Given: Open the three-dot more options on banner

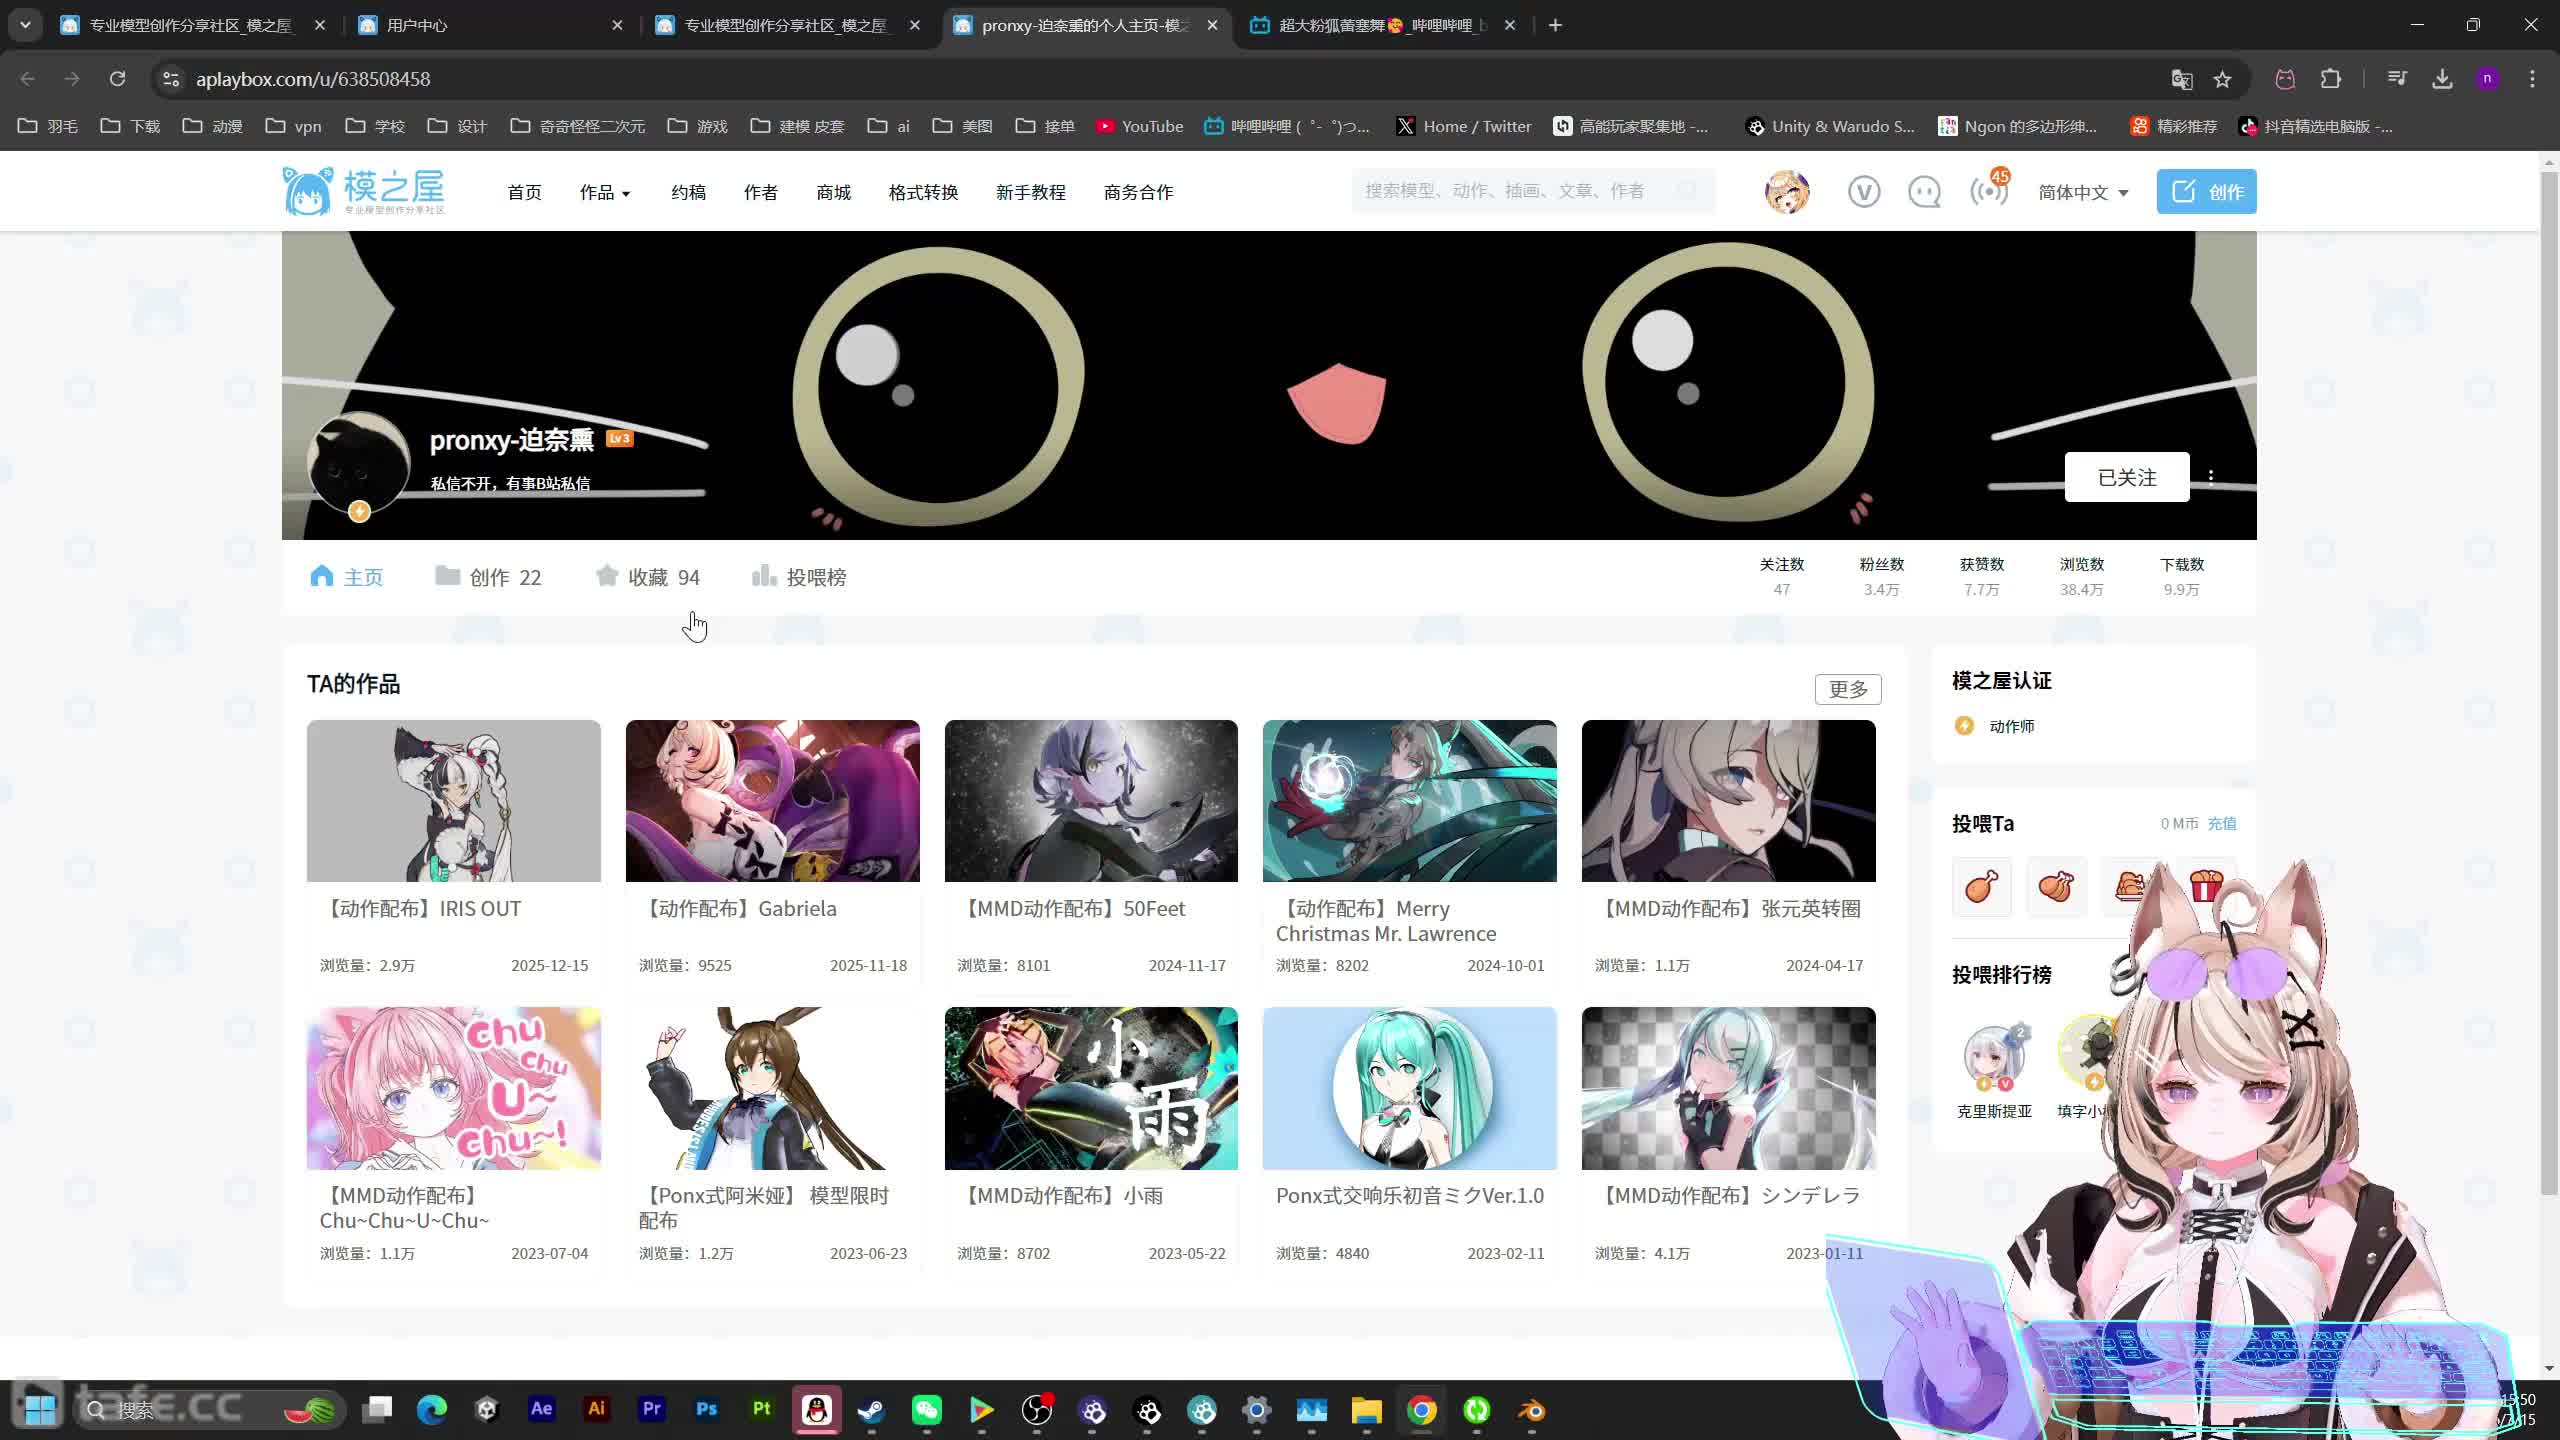Looking at the screenshot, I should coord(2211,477).
